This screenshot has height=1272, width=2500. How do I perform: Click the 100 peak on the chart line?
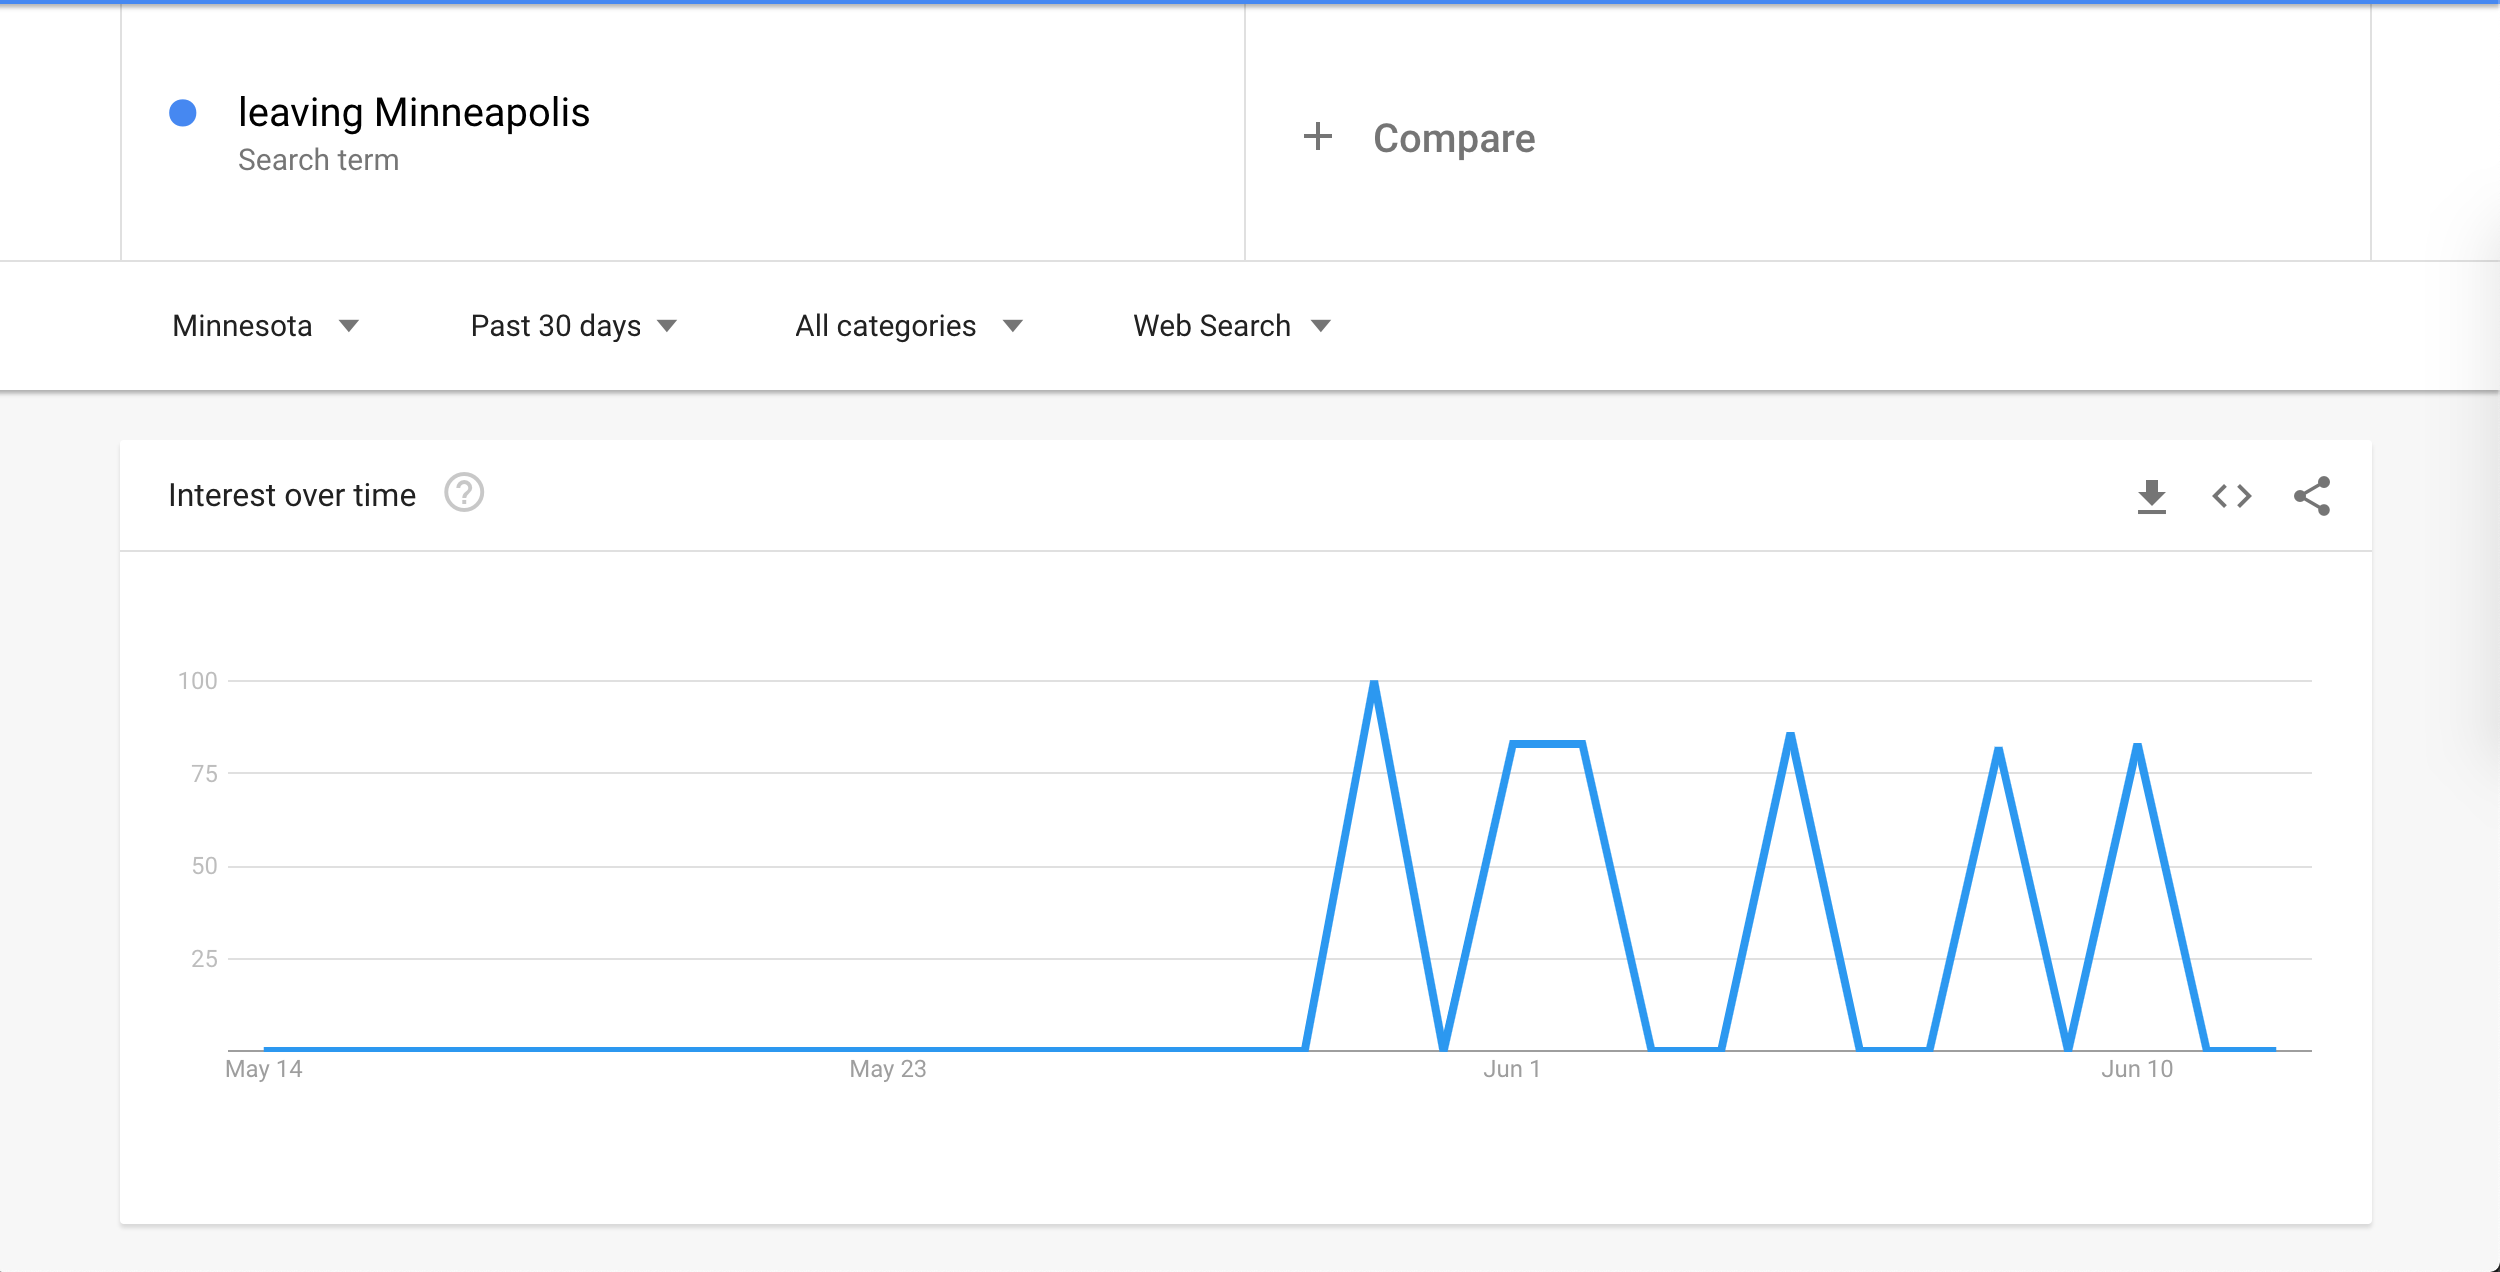coord(1374,684)
